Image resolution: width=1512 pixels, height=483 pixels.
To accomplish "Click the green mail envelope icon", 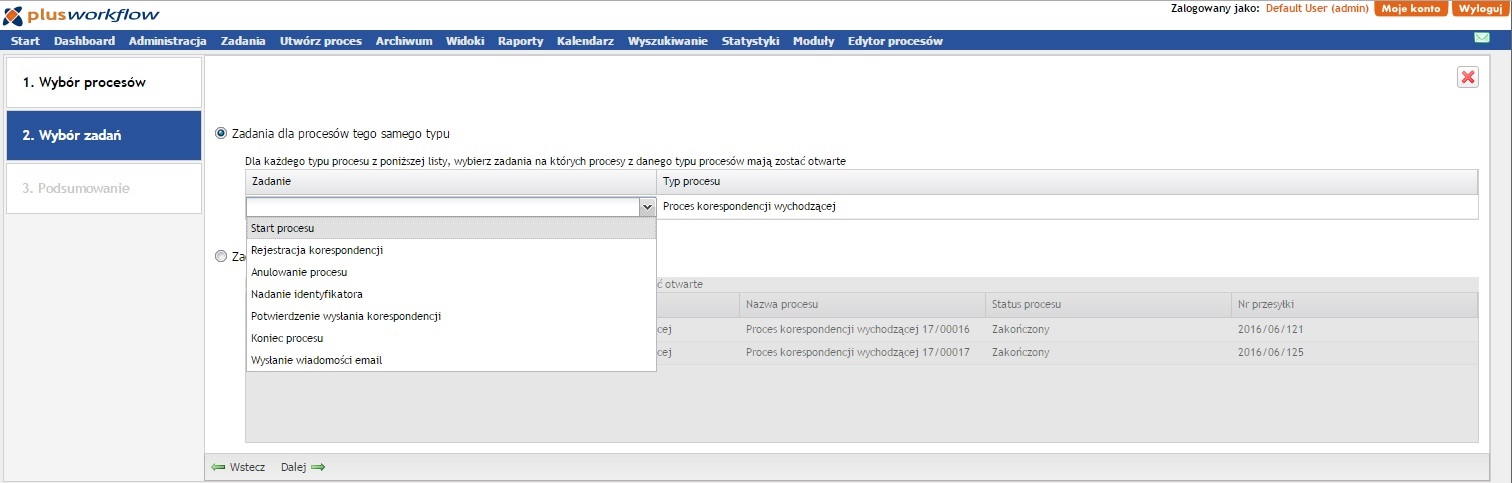I will pos(1482,38).
